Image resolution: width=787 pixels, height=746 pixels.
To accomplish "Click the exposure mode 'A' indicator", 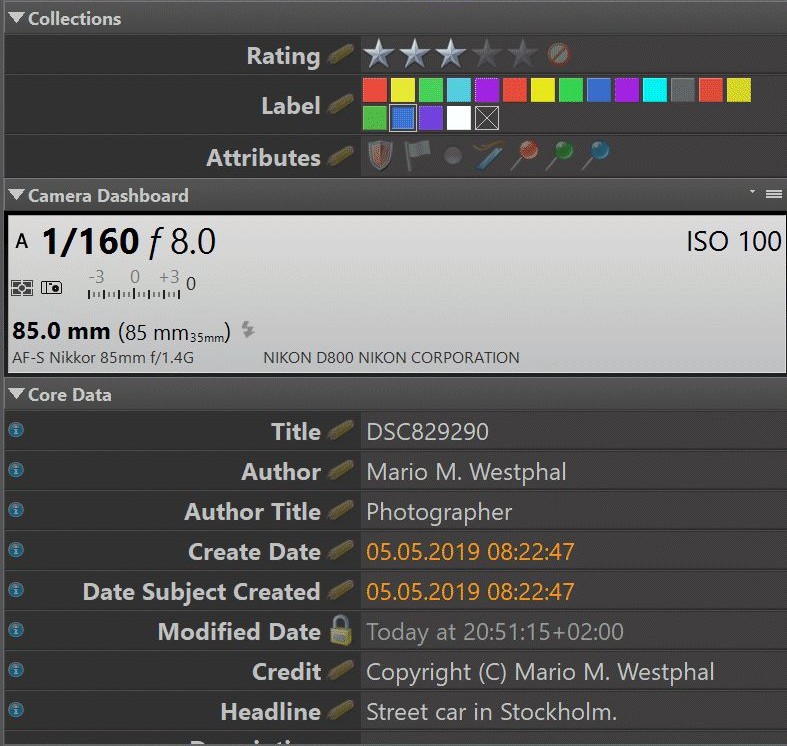I will 22,241.
